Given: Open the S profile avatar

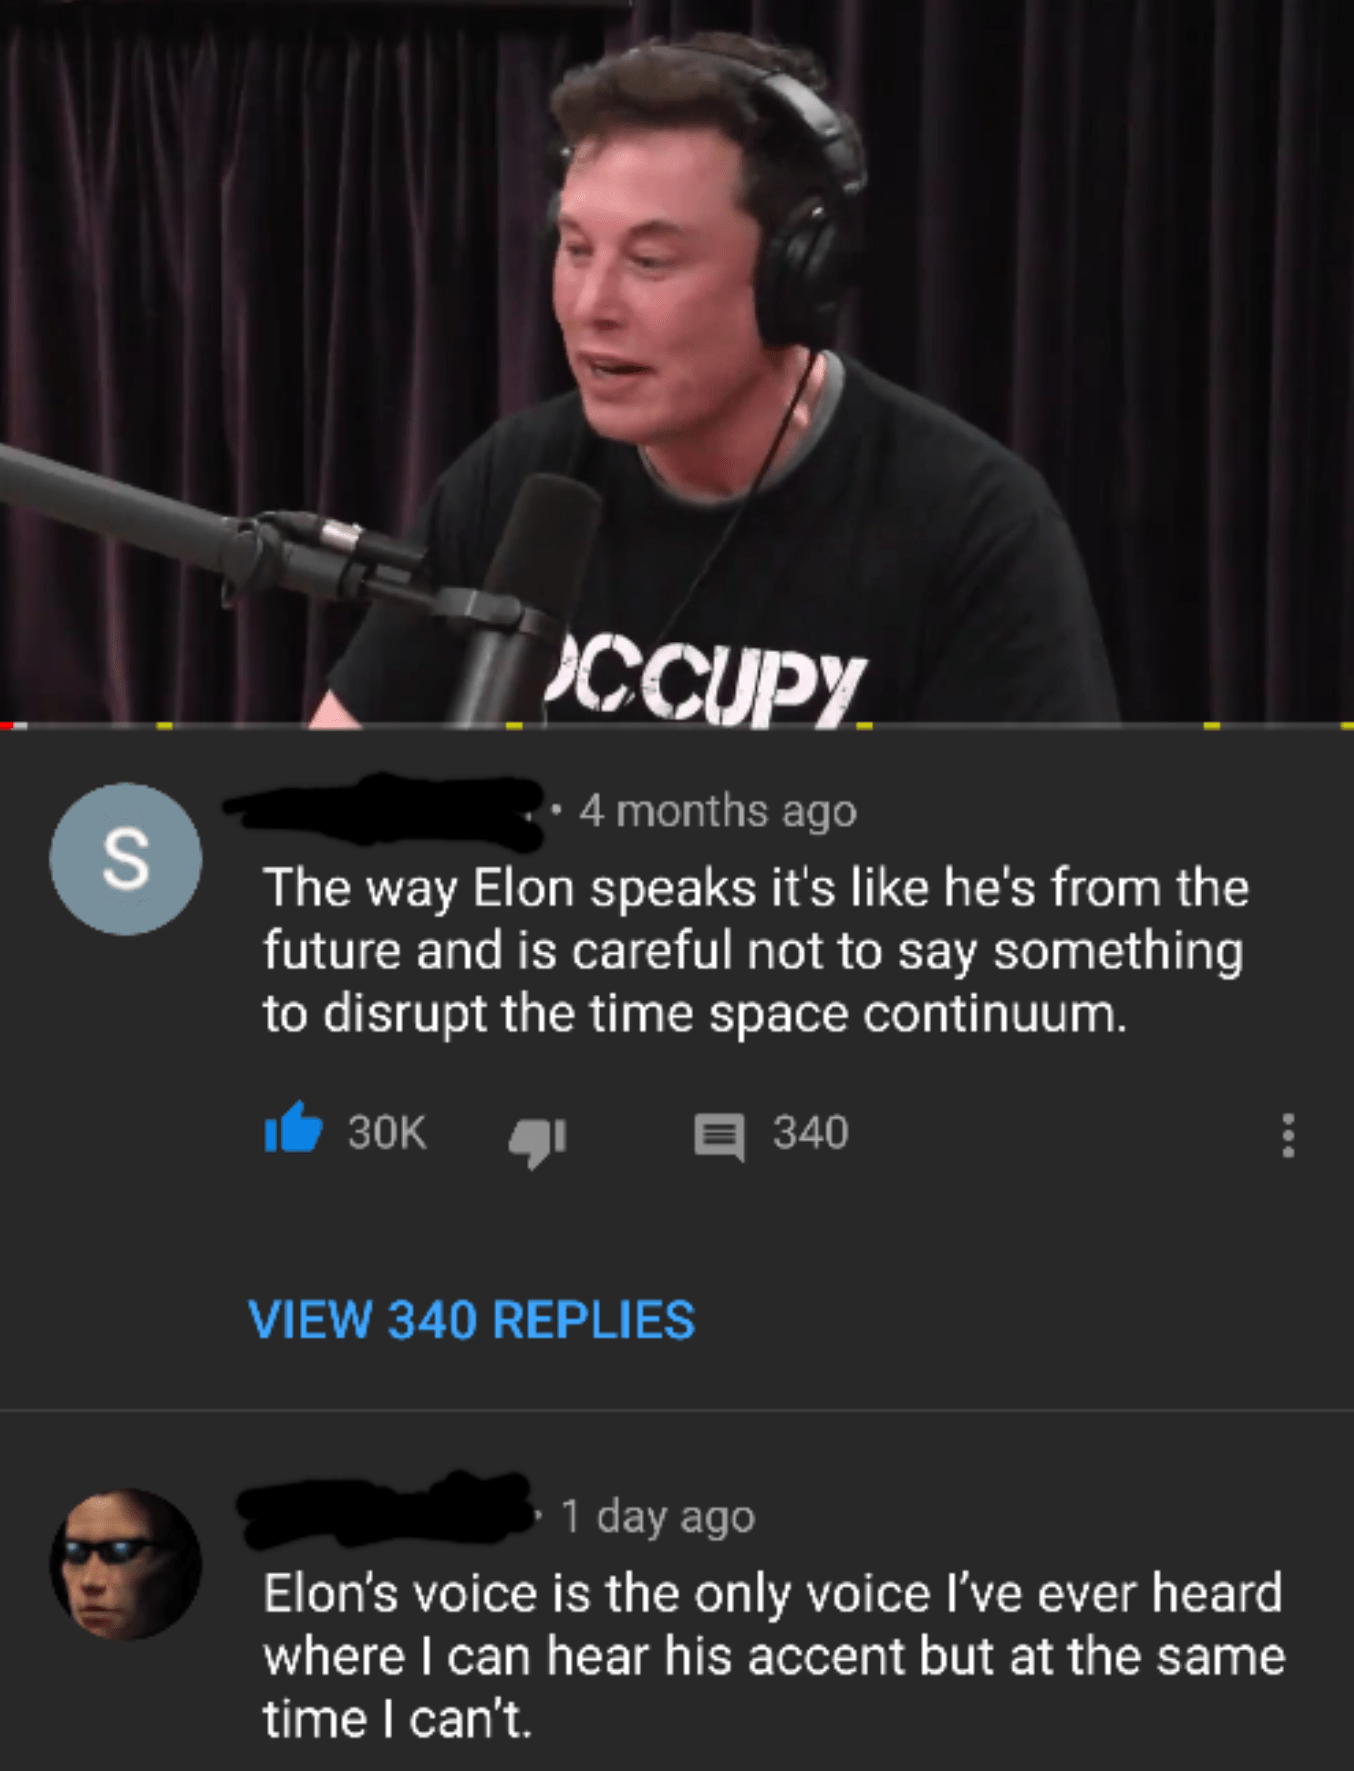Looking at the screenshot, I should (126, 859).
